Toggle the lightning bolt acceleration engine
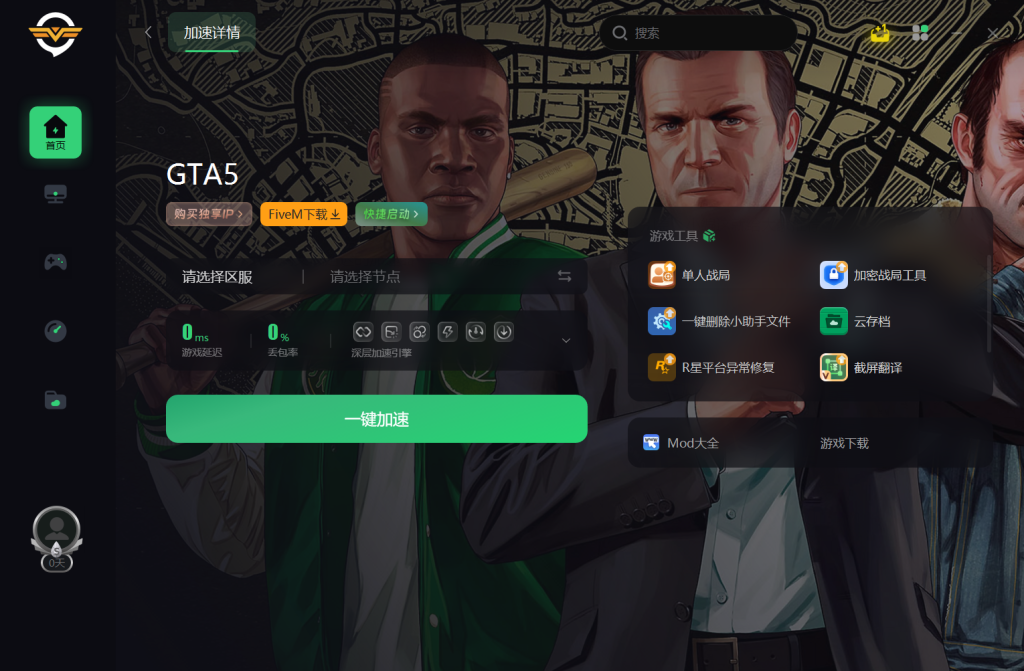 (x=447, y=332)
